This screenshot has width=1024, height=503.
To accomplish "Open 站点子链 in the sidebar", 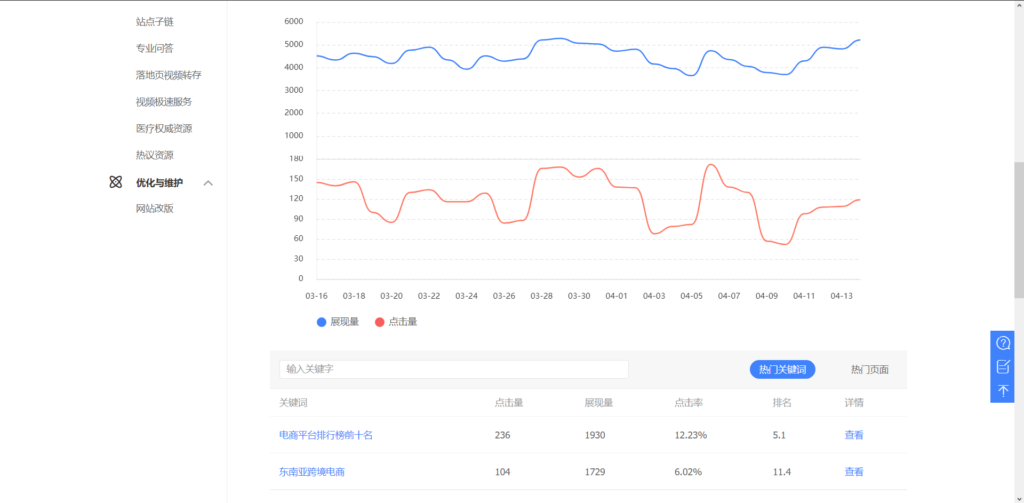I will [155, 22].
